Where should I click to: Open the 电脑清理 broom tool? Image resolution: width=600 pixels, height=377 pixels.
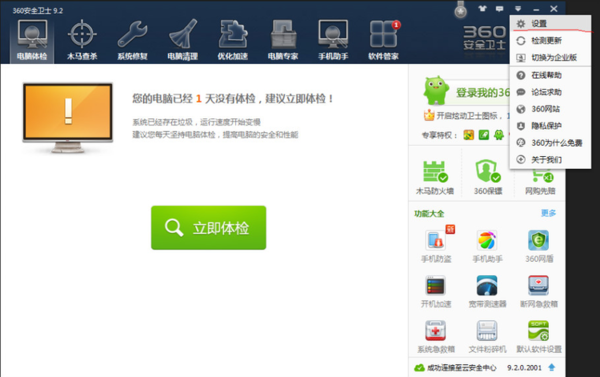click(183, 41)
